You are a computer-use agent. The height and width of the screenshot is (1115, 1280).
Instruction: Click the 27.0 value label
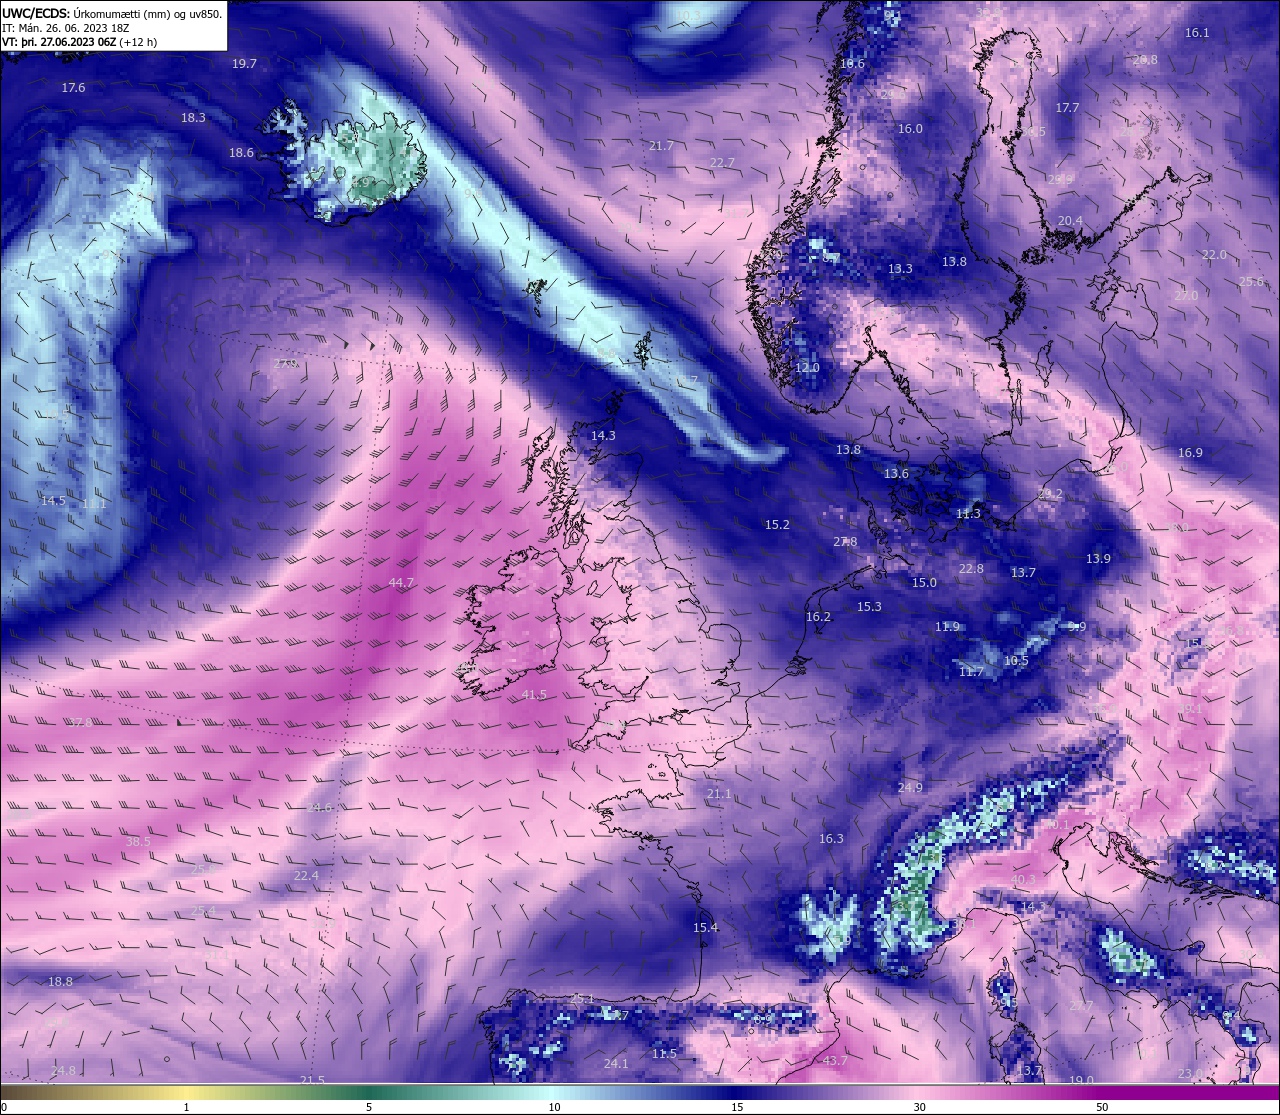(1186, 296)
